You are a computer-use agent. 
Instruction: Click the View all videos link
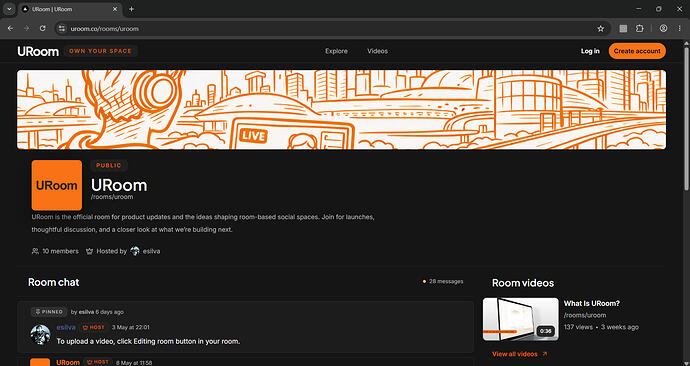pyautogui.click(x=520, y=354)
